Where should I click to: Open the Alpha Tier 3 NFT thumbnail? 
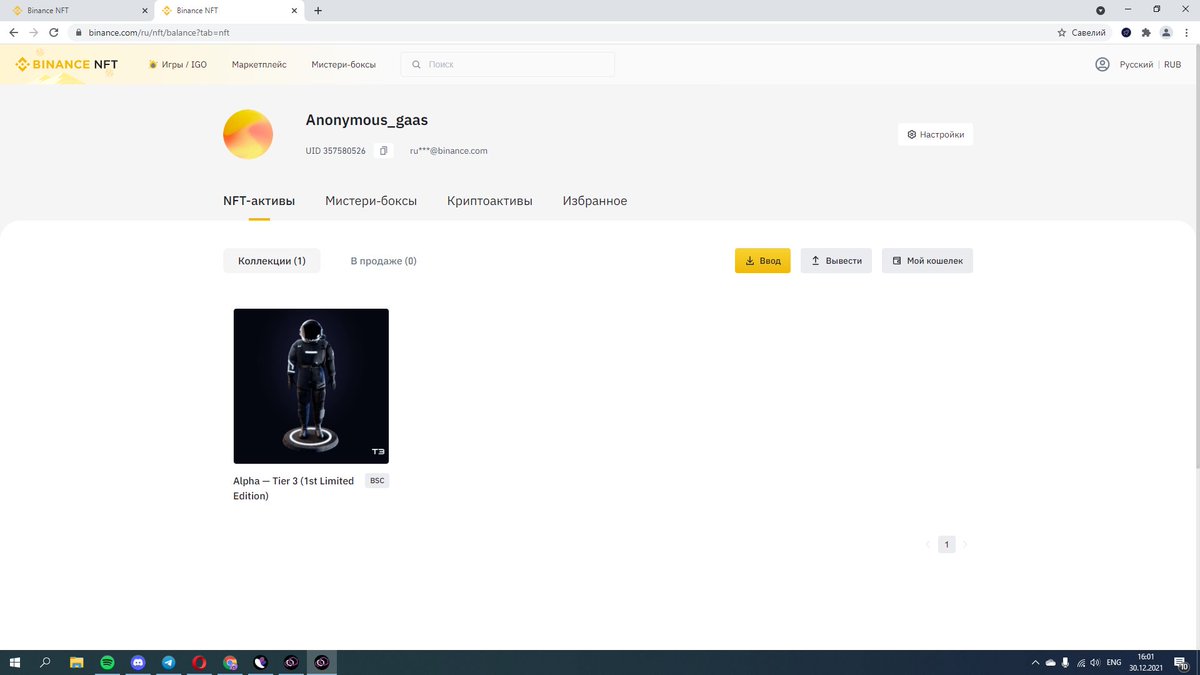click(311, 386)
